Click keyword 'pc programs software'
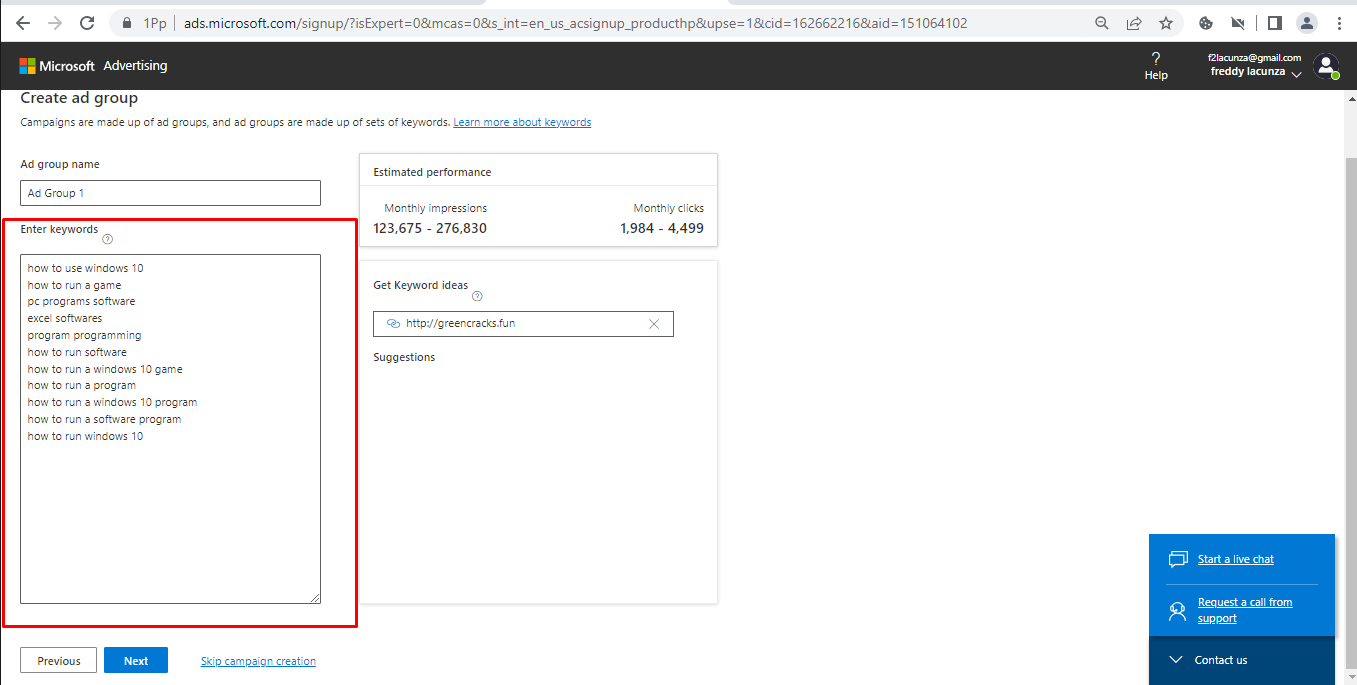This screenshot has width=1357, height=685. (x=81, y=301)
